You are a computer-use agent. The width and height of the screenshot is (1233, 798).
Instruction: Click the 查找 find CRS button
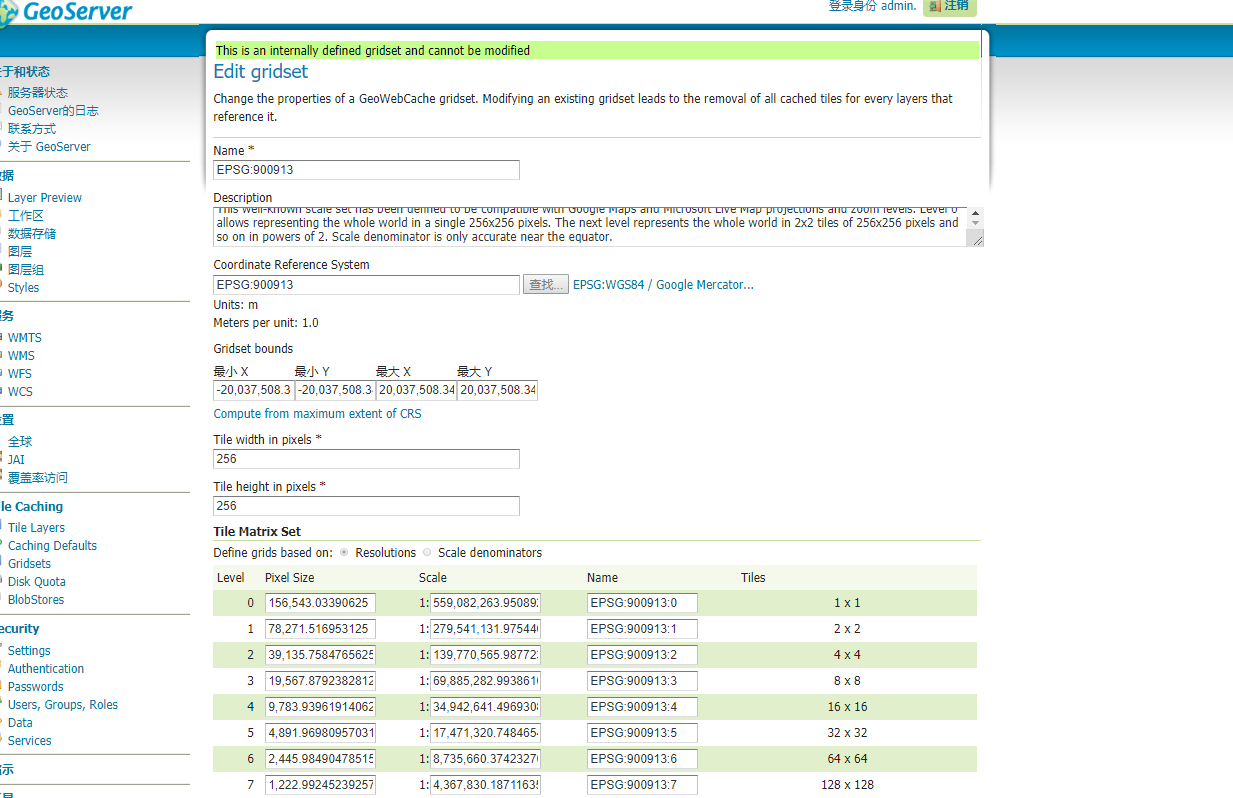[x=545, y=285]
